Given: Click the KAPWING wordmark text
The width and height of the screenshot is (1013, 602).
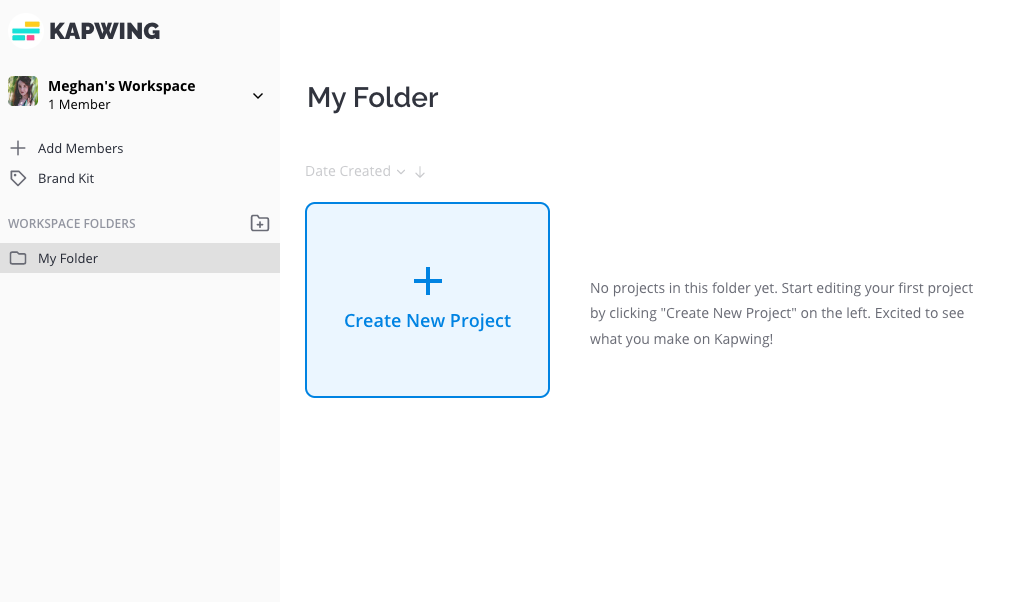Looking at the screenshot, I should (104, 31).
